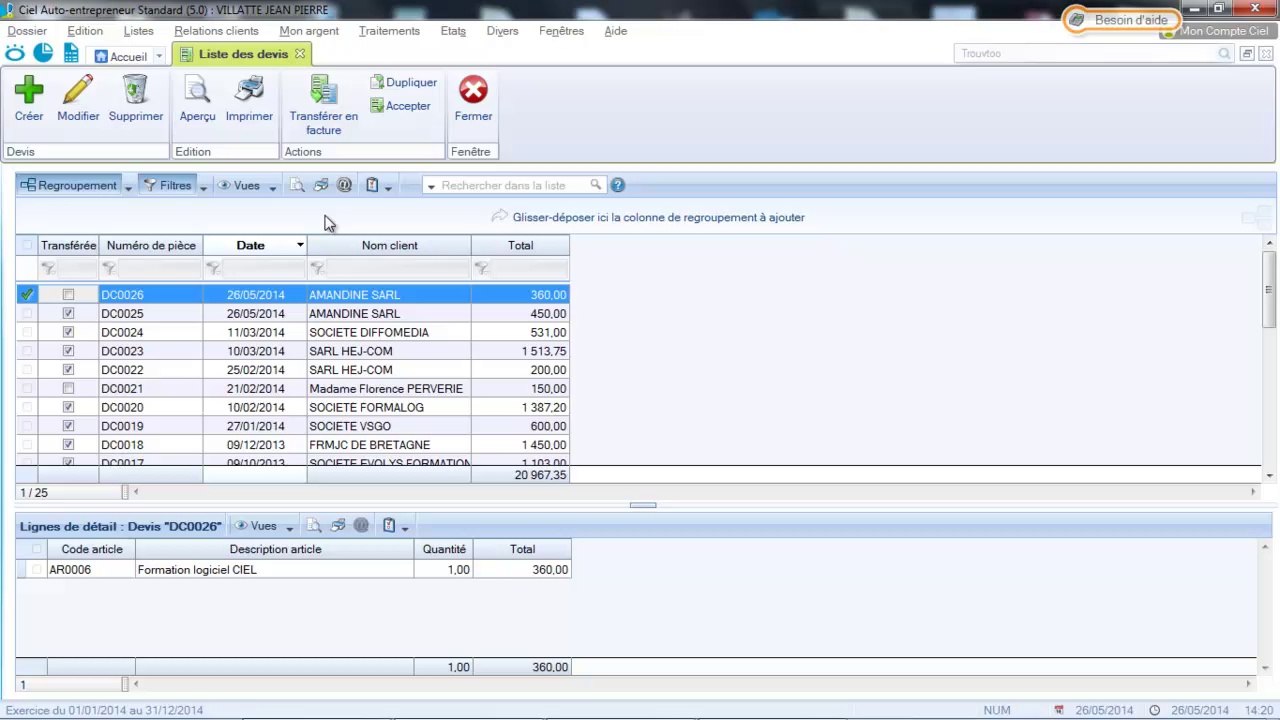
Task: Click the email icon in detail lines toolbar
Action: (x=361, y=525)
